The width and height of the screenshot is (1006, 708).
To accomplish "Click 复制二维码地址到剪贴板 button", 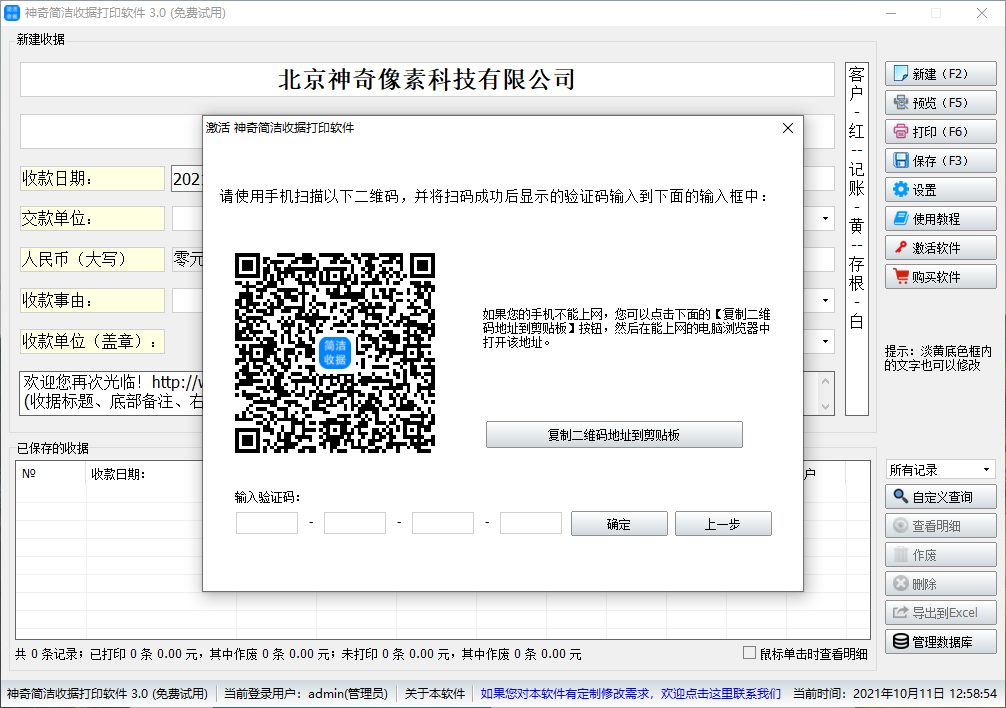I will tap(614, 435).
